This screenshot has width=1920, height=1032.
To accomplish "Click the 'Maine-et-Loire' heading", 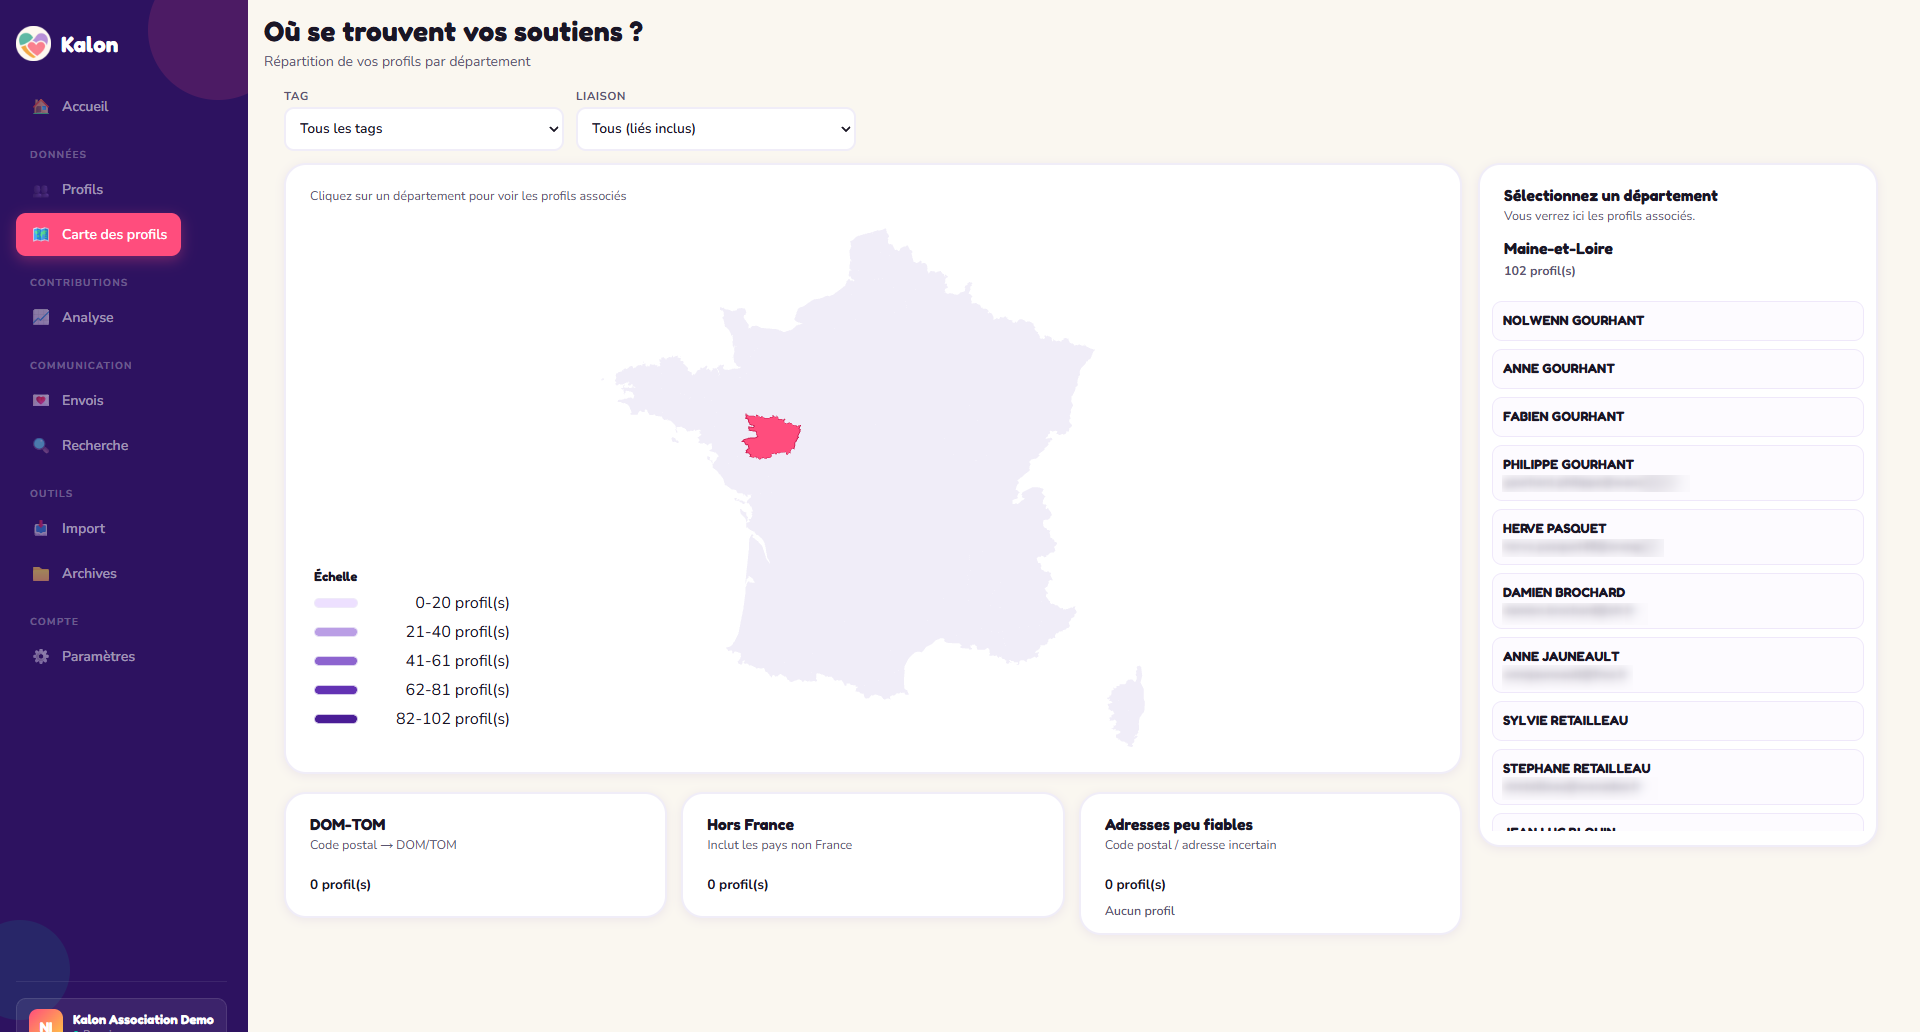I will pyautogui.click(x=1558, y=249).
